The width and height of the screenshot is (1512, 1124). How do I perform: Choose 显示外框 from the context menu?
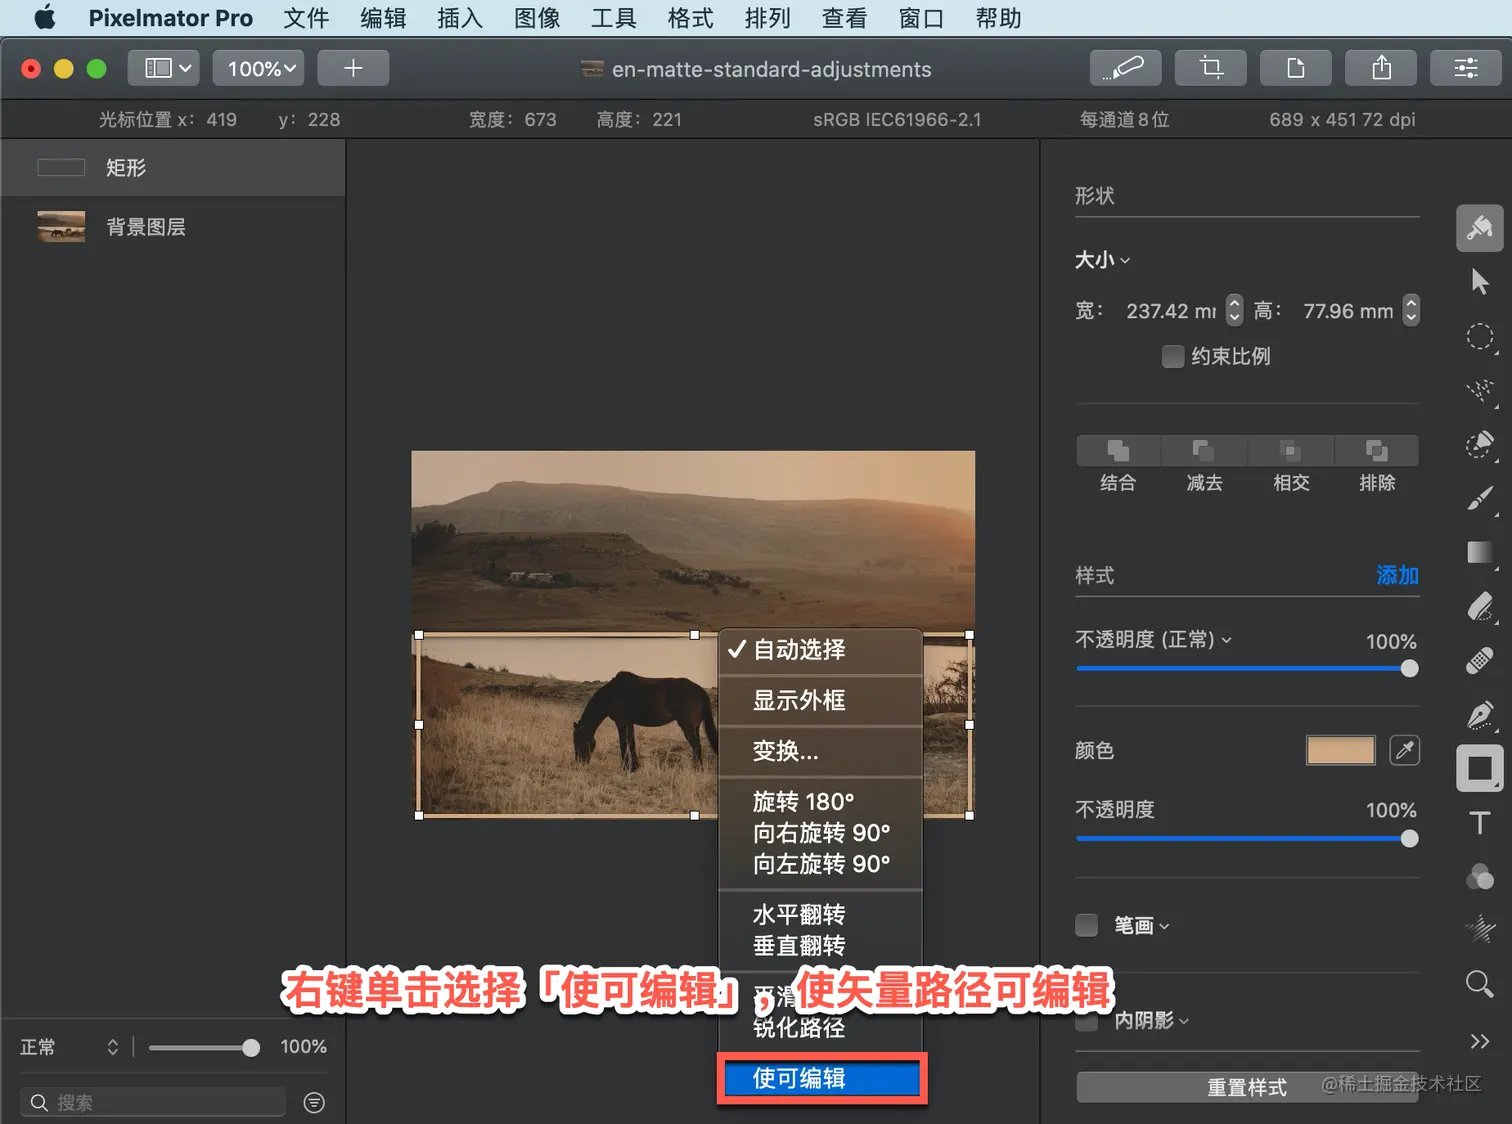pos(820,700)
